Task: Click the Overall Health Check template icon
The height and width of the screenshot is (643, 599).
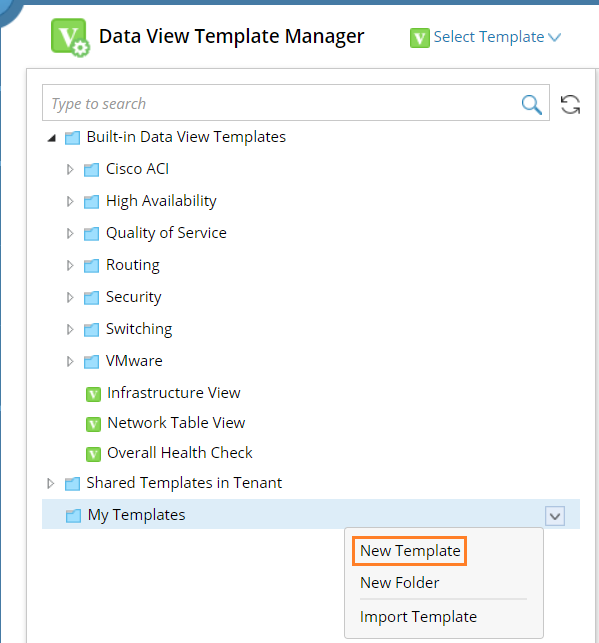Action: 93,454
